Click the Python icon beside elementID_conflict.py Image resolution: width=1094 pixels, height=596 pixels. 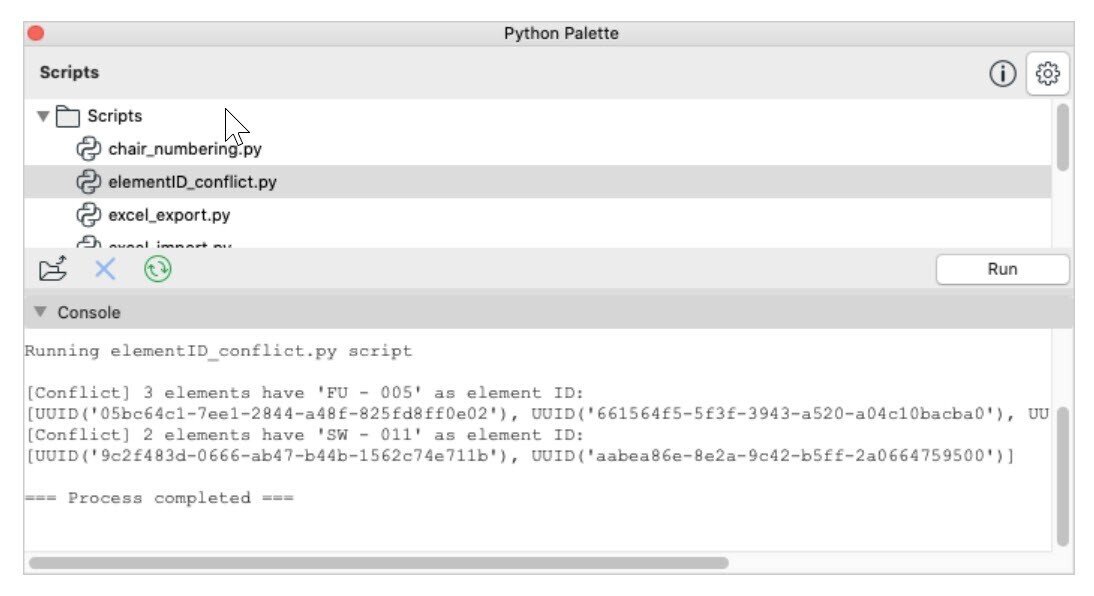pos(90,183)
